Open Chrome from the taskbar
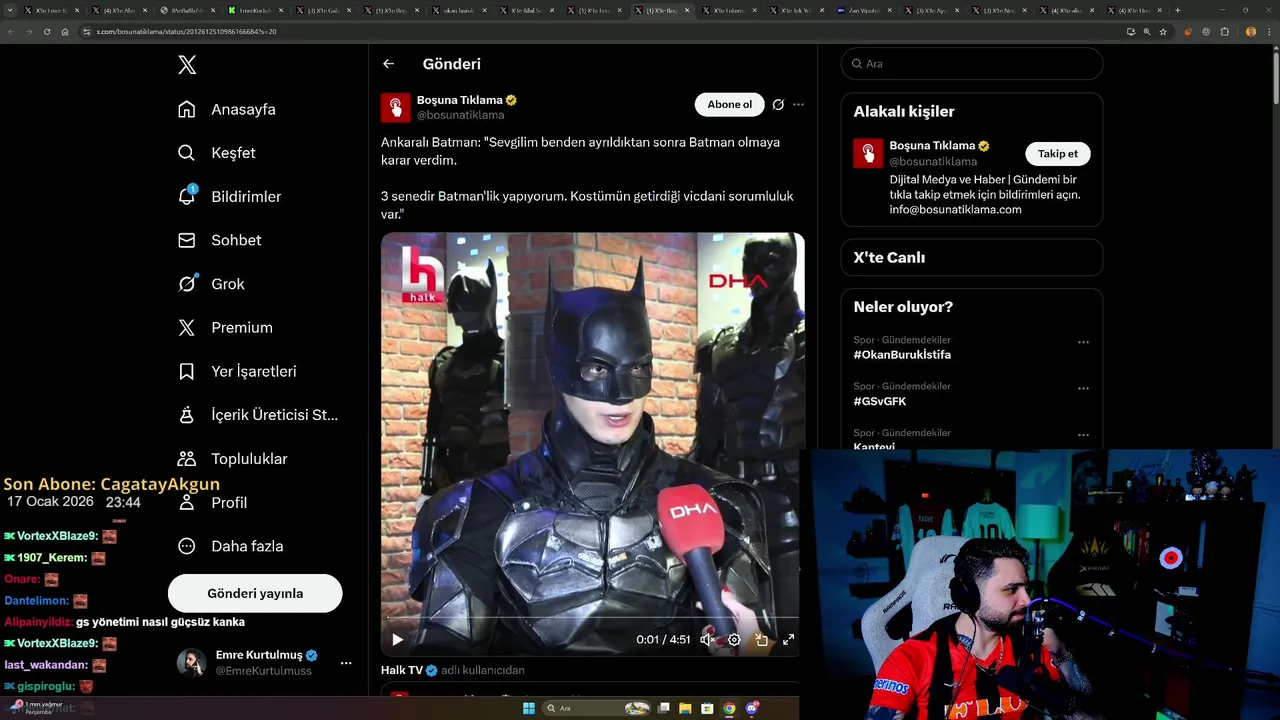The image size is (1280, 720). [x=729, y=708]
